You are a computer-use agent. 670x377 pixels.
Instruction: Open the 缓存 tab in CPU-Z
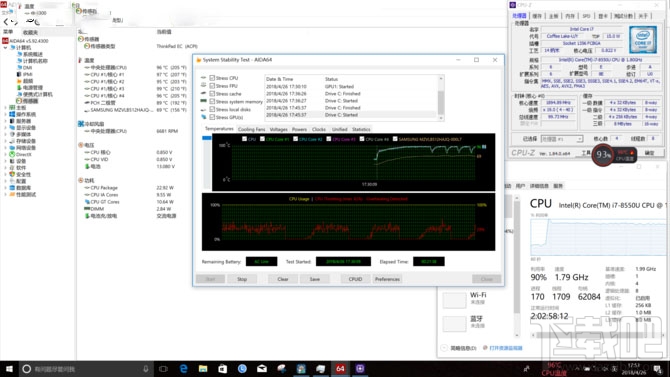(x=537, y=16)
